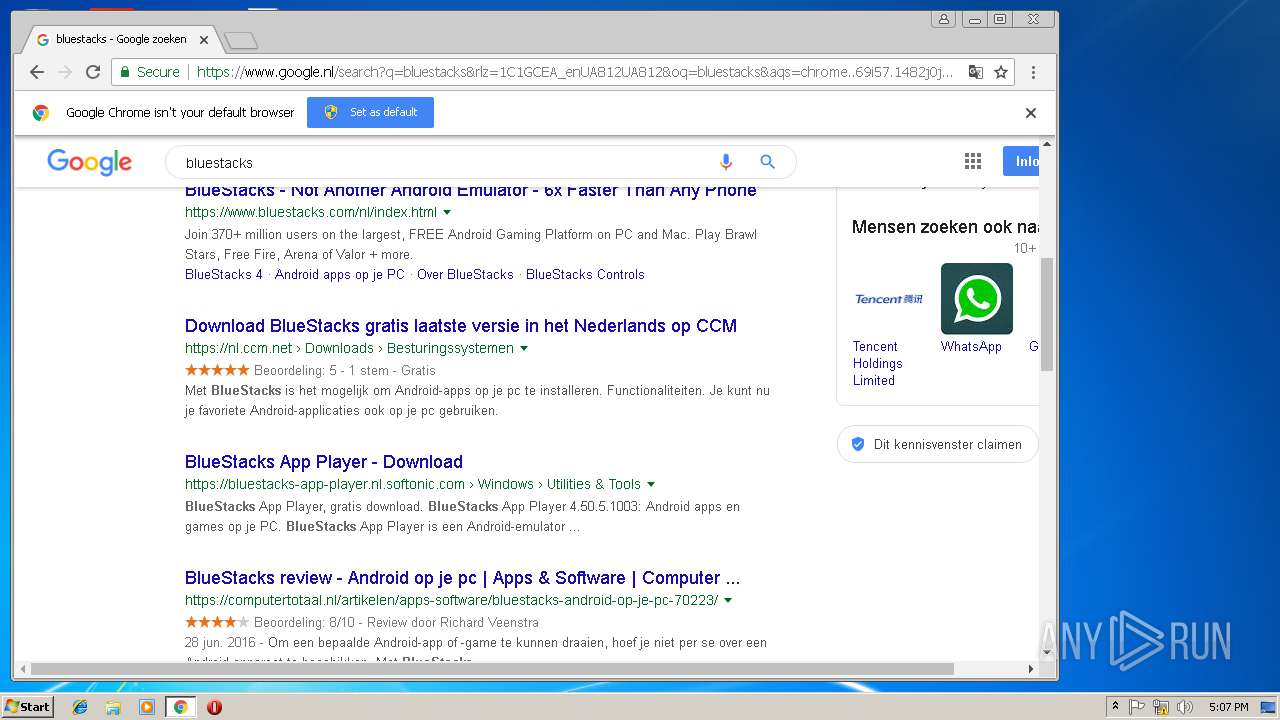Click the blue Inloggen button
Image resolution: width=1280 pixels, height=720 pixels.
click(x=1021, y=161)
